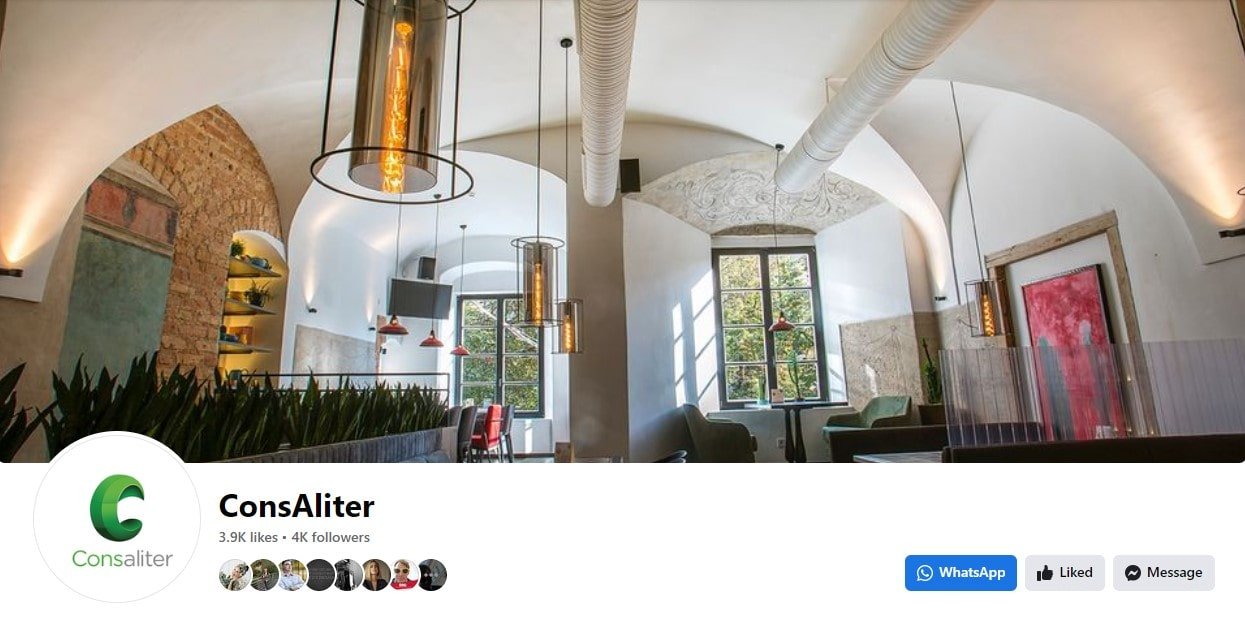
Task: Click the last dark follower avatar in the row
Action: [x=432, y=575]
